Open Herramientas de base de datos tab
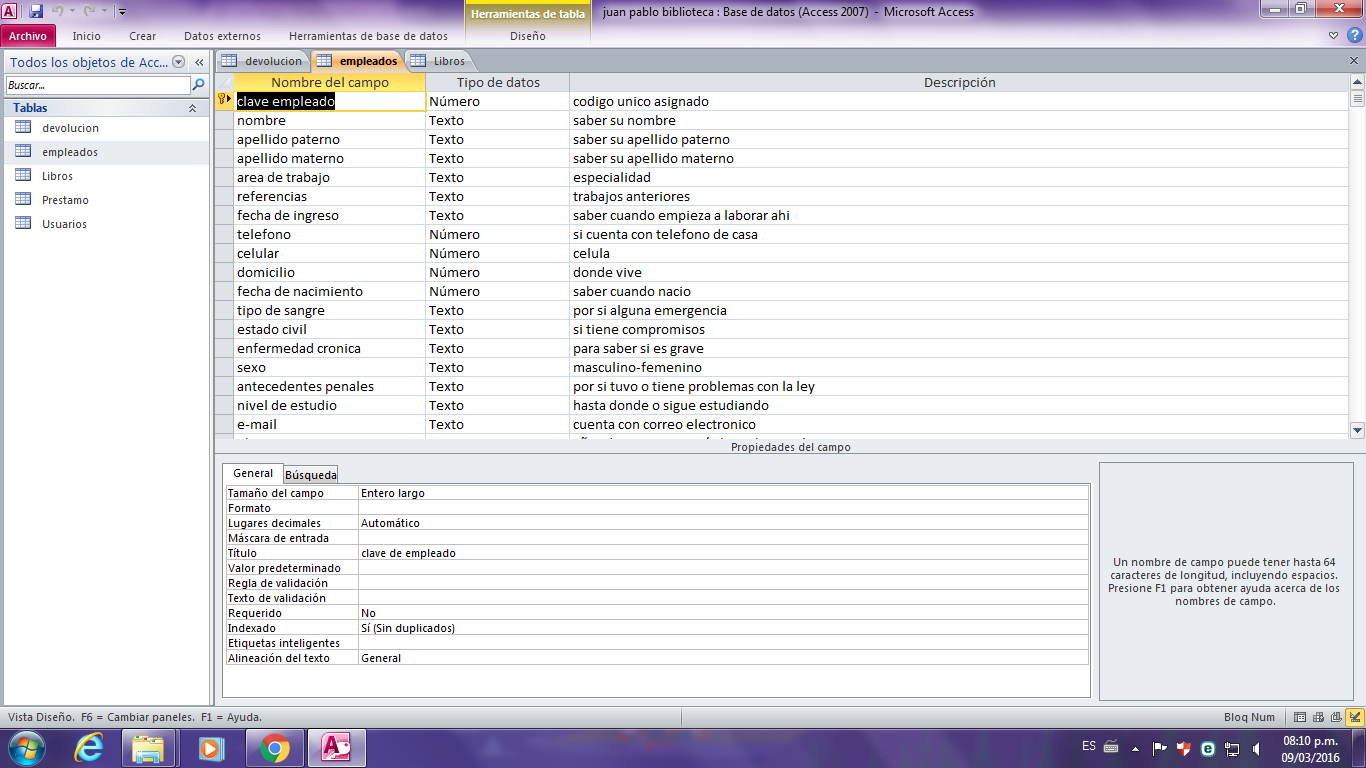Screen dimensions: 1366x768 368,36
